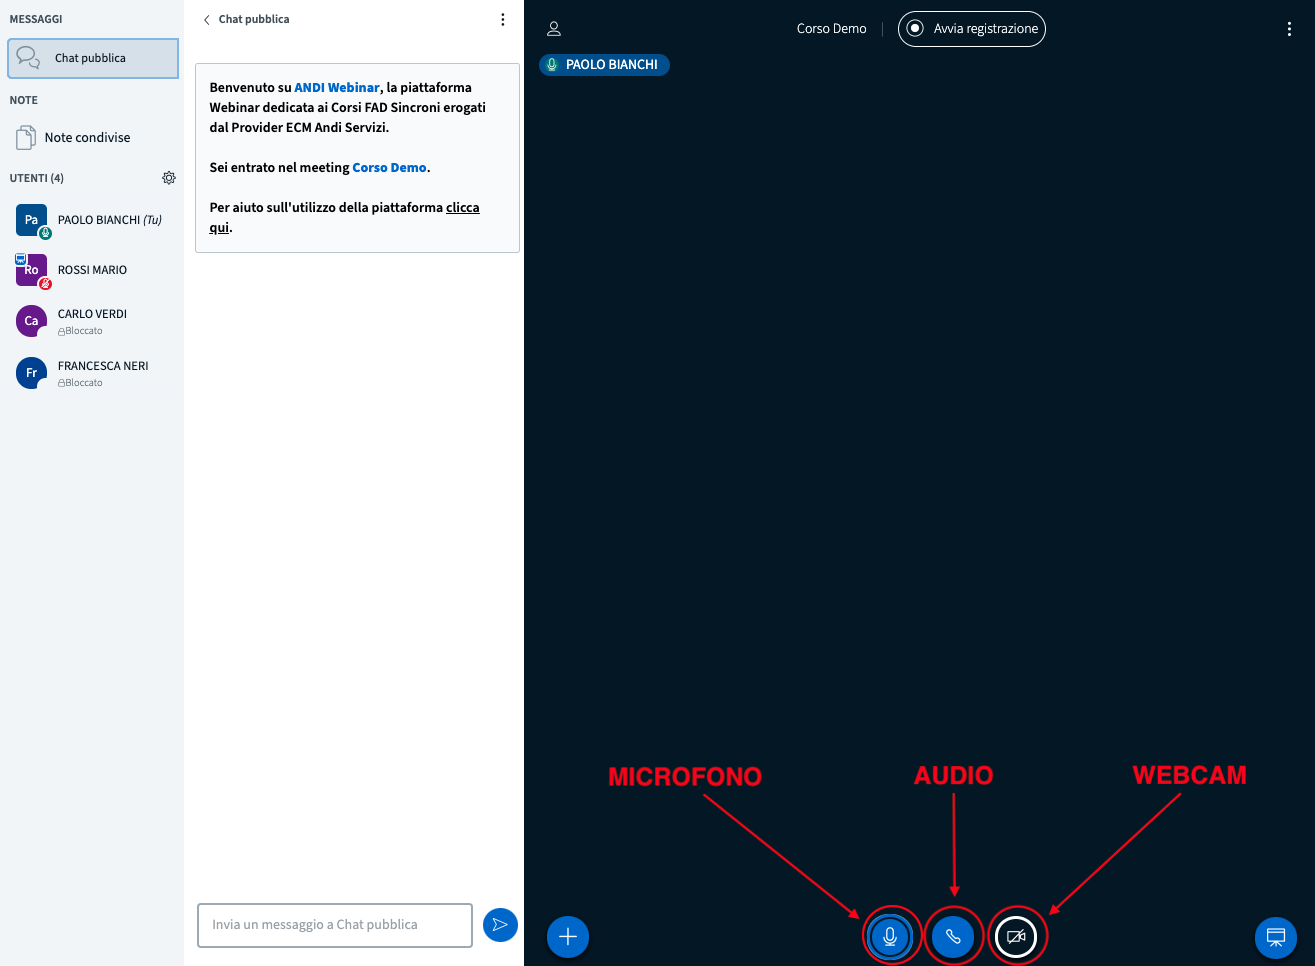This screenshot has width=1315, height=966.
Task: Select Chat pubblica in sidebar
Action: pyautogui.click(x=92, y=58)
